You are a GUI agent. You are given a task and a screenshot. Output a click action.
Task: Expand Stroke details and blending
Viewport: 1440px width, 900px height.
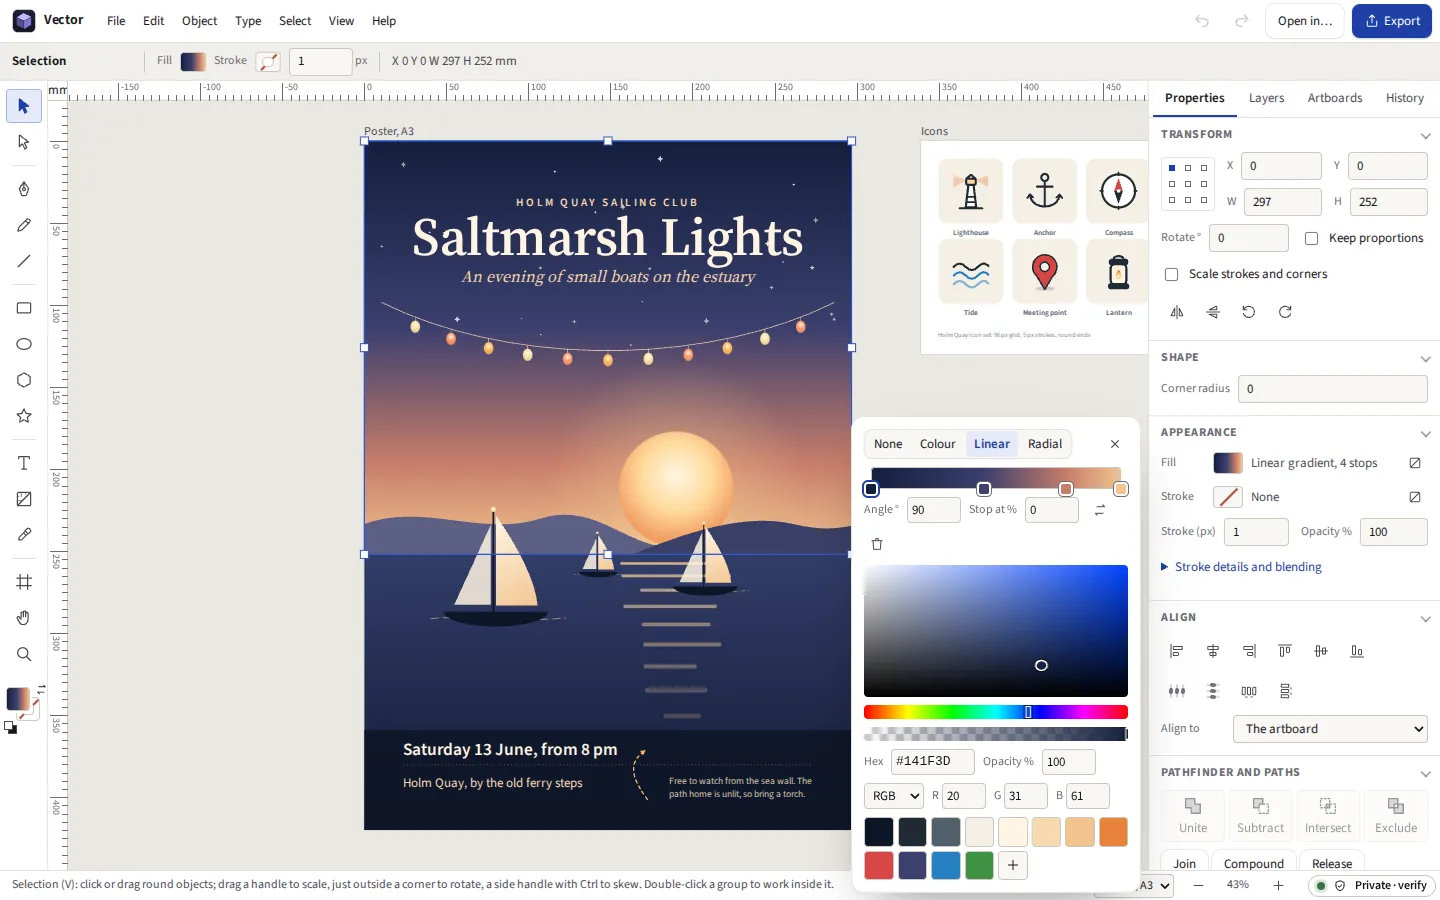click(1241, 567)
